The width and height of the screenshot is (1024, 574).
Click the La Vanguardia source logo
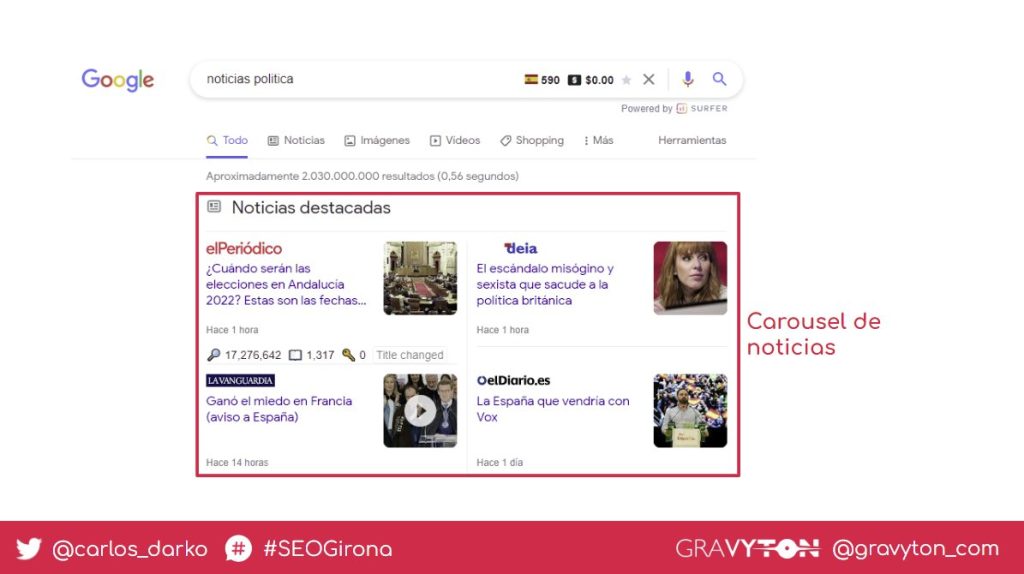point(240,381)
